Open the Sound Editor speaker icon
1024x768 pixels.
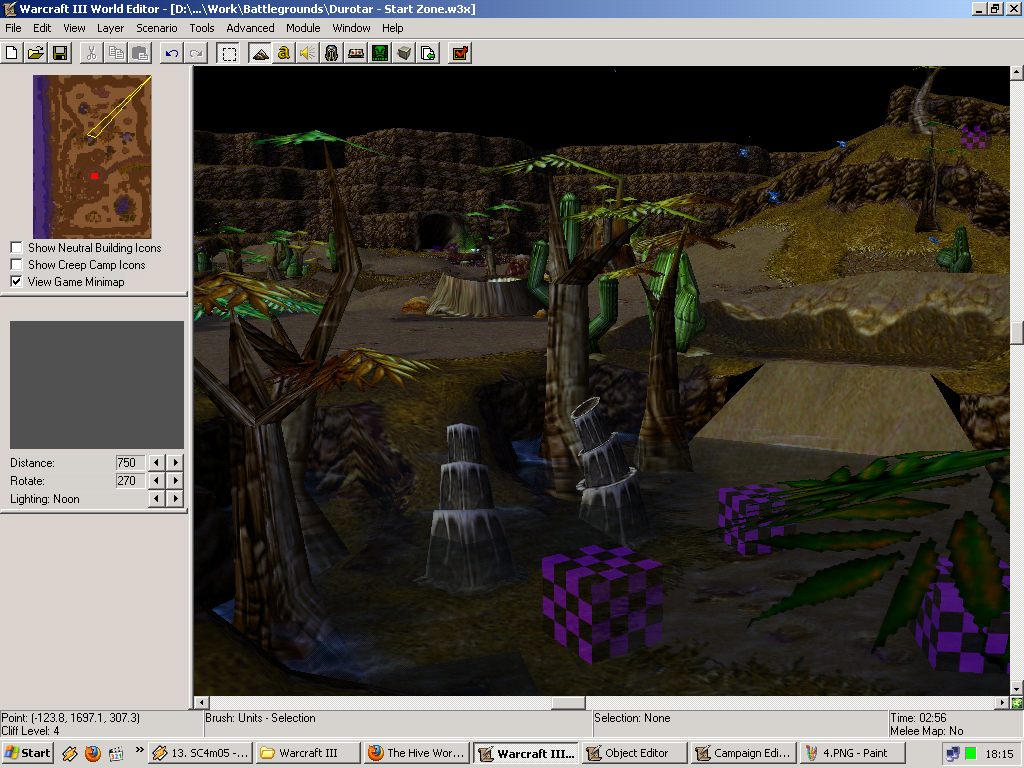click(x=308, y=53)
